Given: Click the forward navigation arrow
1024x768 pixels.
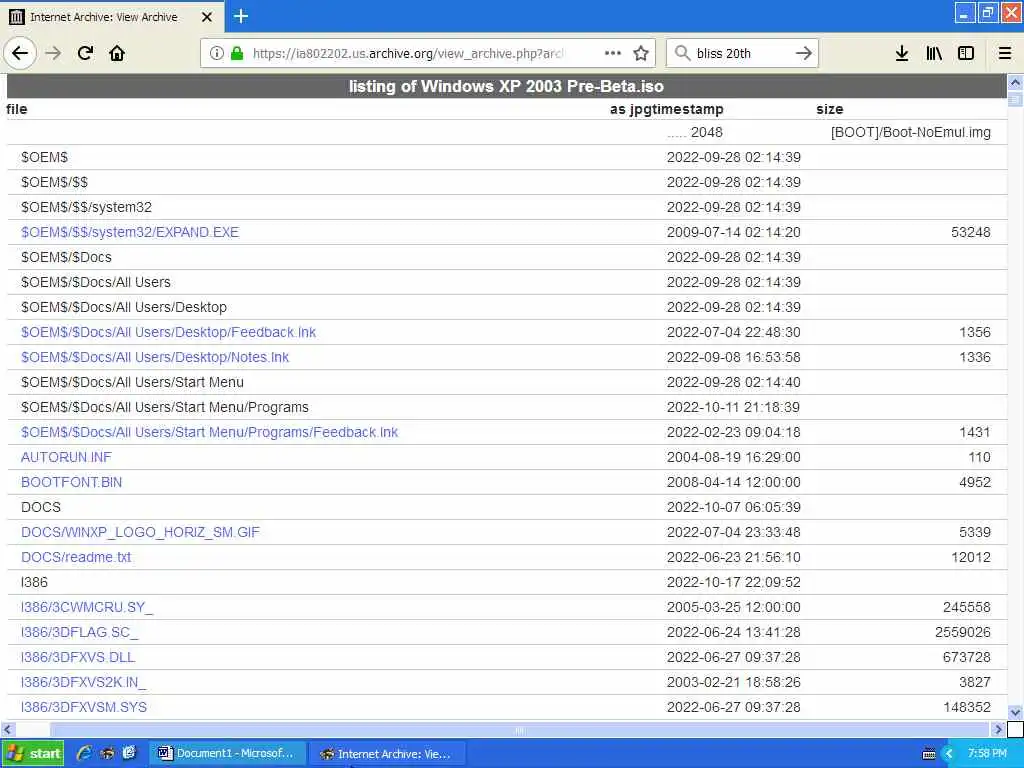Looking at the screenshot, I should point(54,54).
